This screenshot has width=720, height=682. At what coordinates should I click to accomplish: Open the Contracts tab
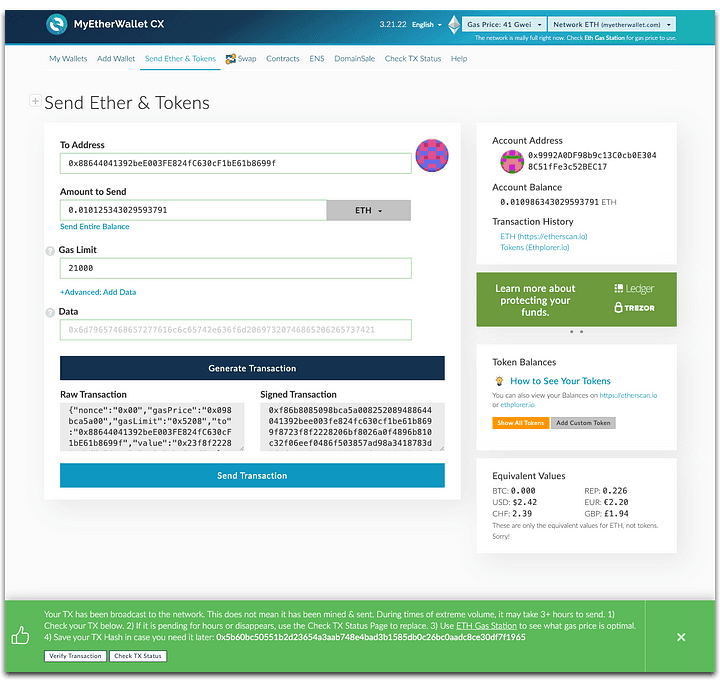[282, 59]
